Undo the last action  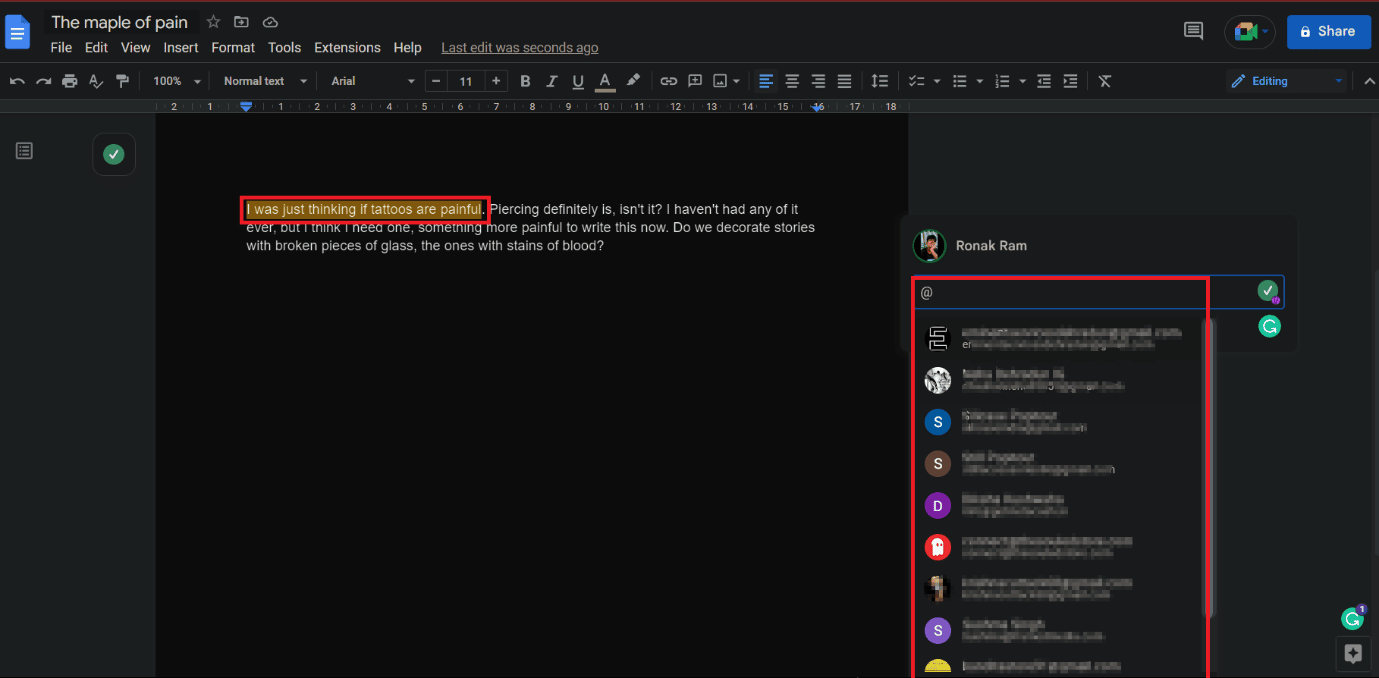(x=17, y=81)
